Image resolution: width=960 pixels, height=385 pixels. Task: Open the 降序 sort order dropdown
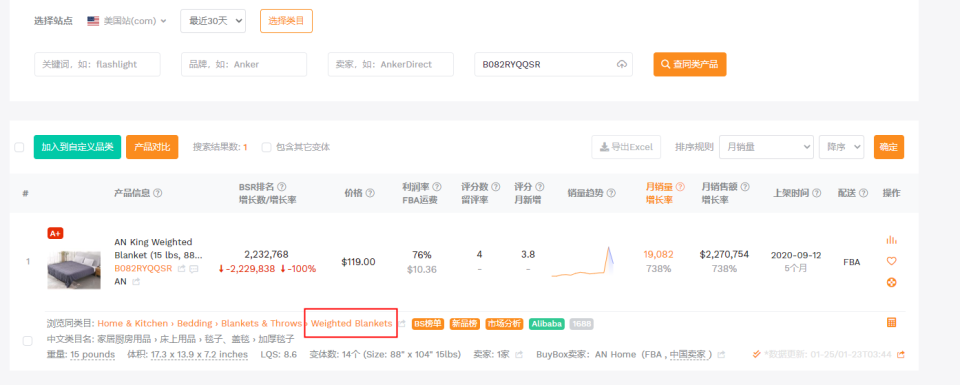[842, 147]
